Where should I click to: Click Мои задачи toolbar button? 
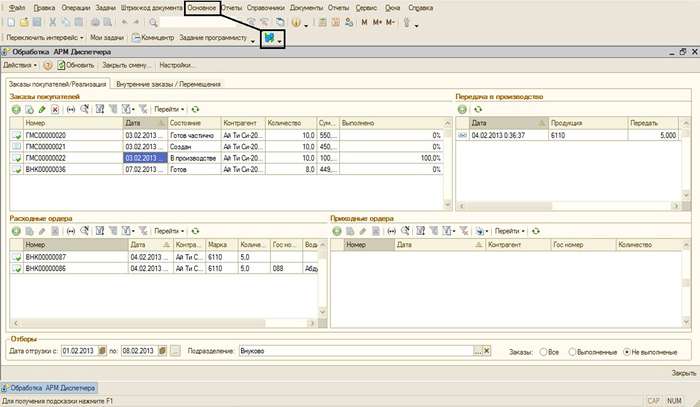point(107,38)
